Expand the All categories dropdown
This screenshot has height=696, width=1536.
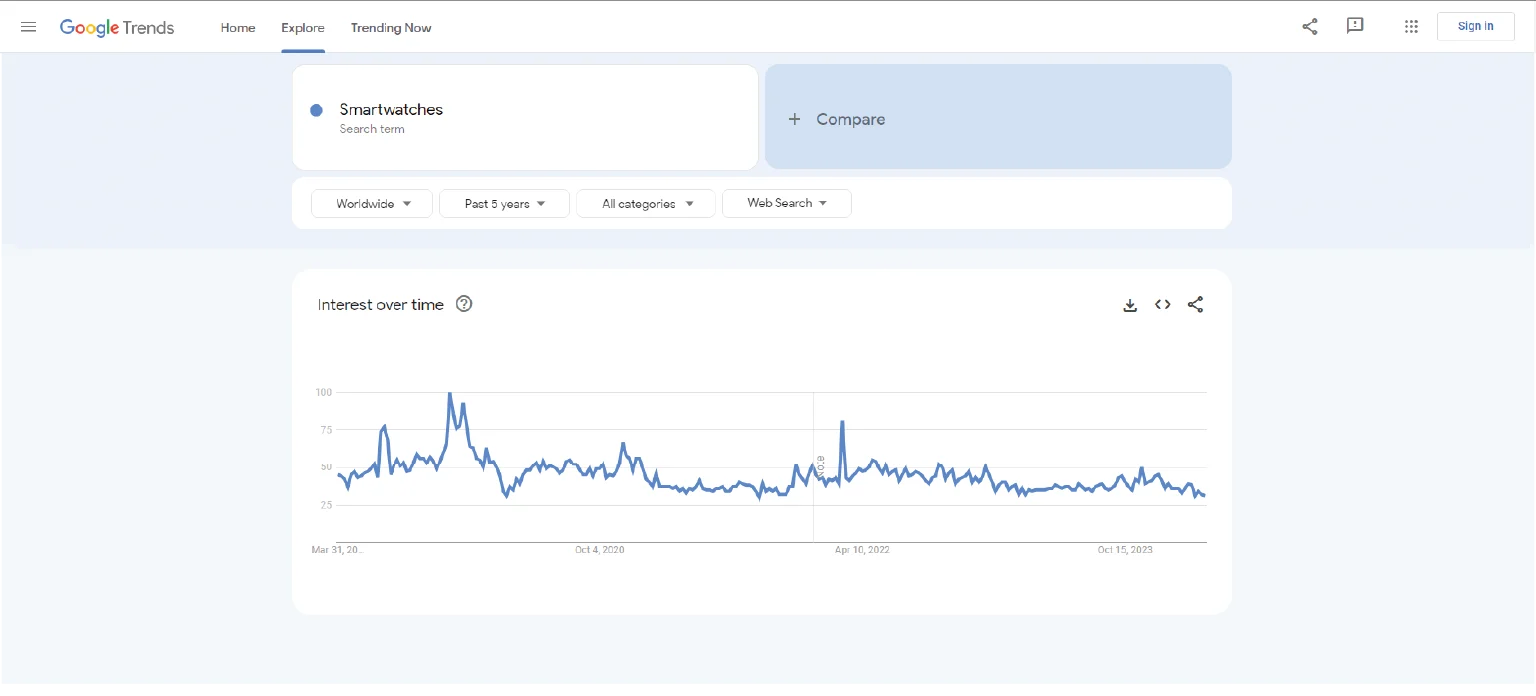tap(646, 204)
